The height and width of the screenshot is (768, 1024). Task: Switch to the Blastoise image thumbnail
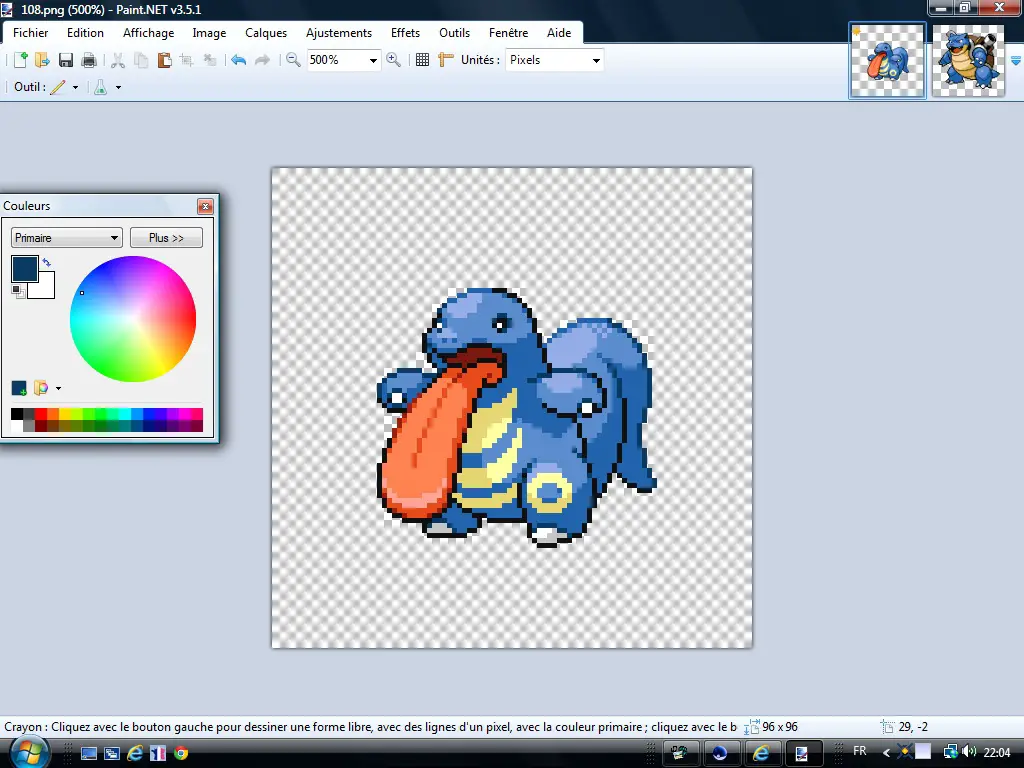coord(968,61)
